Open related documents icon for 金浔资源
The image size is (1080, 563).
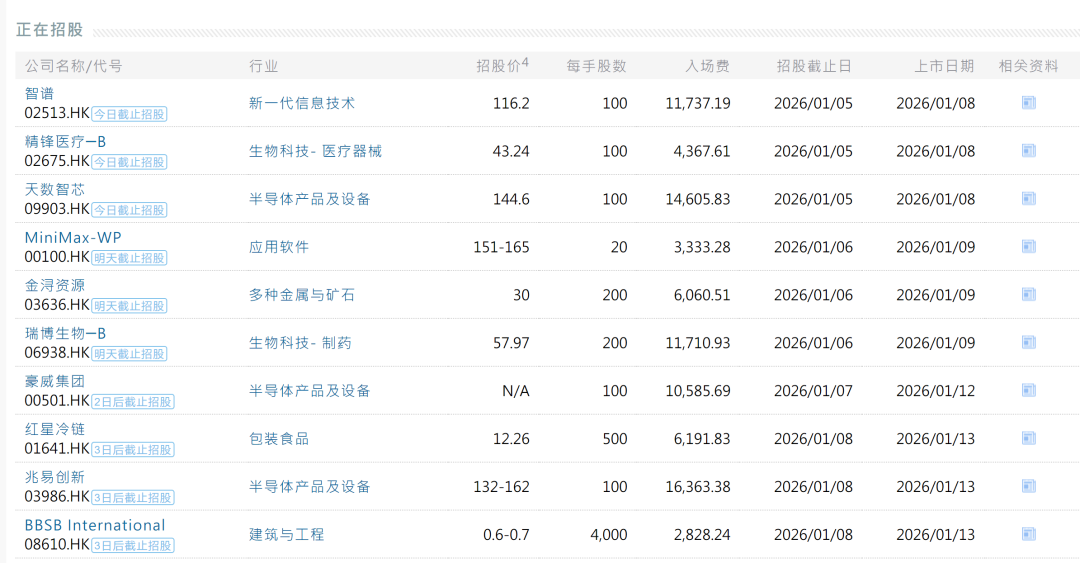[1028, 294]
